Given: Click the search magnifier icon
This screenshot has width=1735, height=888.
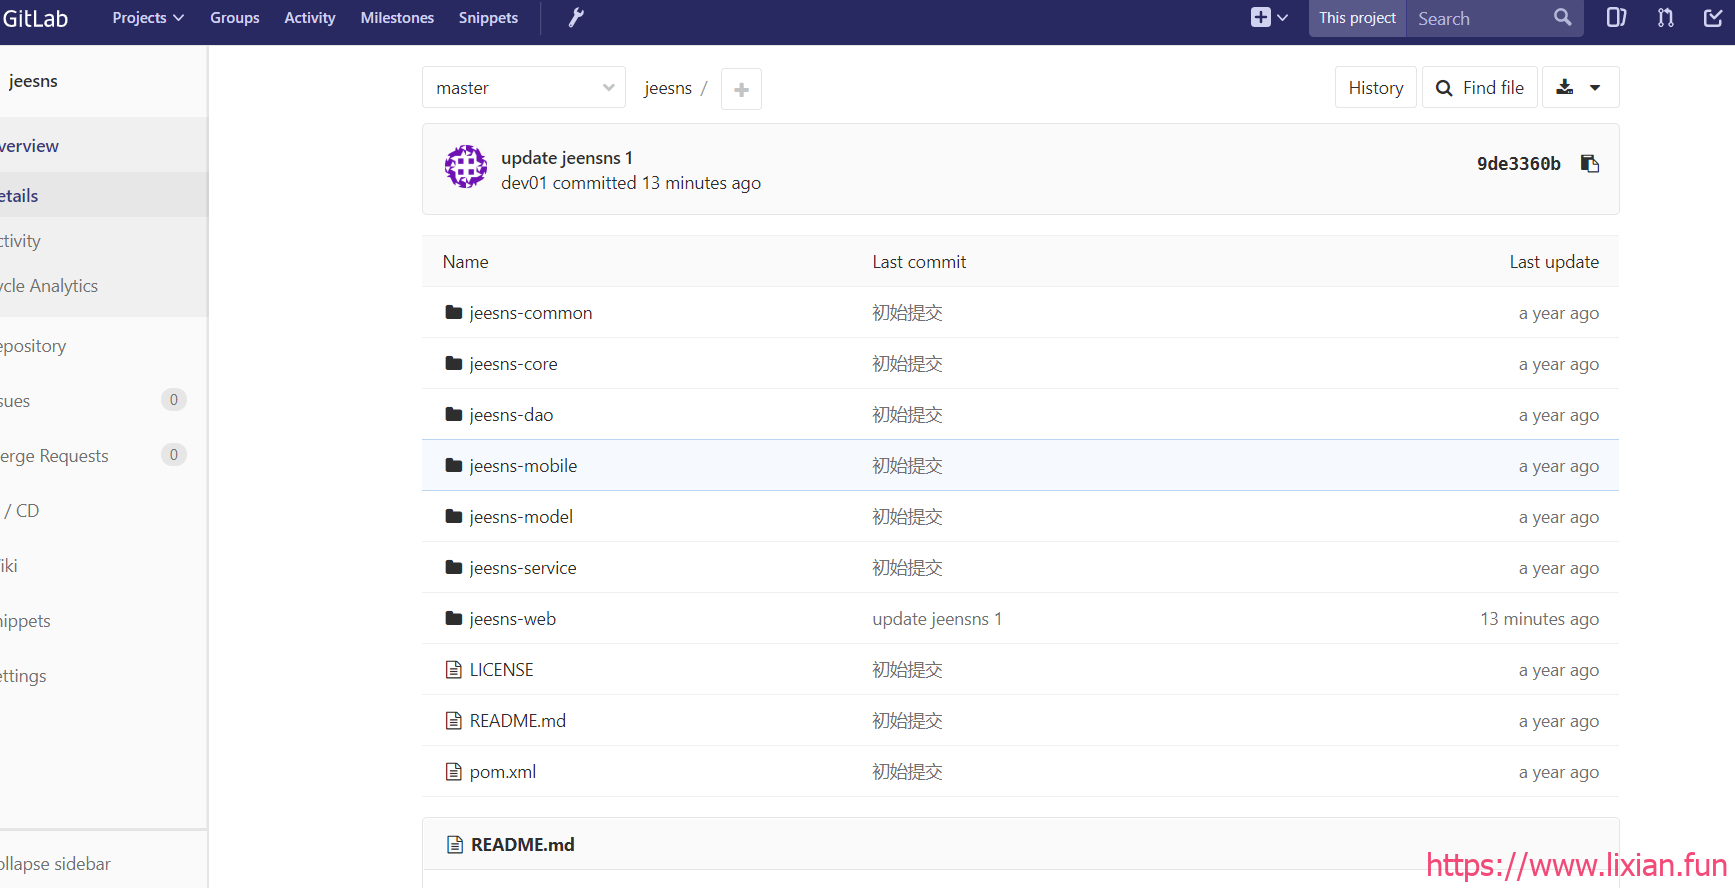Looking at the screenshot, I should click(1562, 18).
